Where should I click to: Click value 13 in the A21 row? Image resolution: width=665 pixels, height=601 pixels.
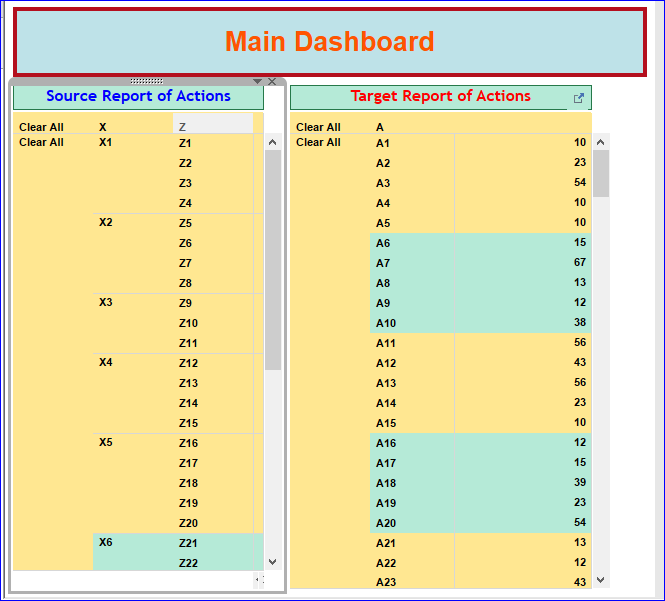(580, 542)
